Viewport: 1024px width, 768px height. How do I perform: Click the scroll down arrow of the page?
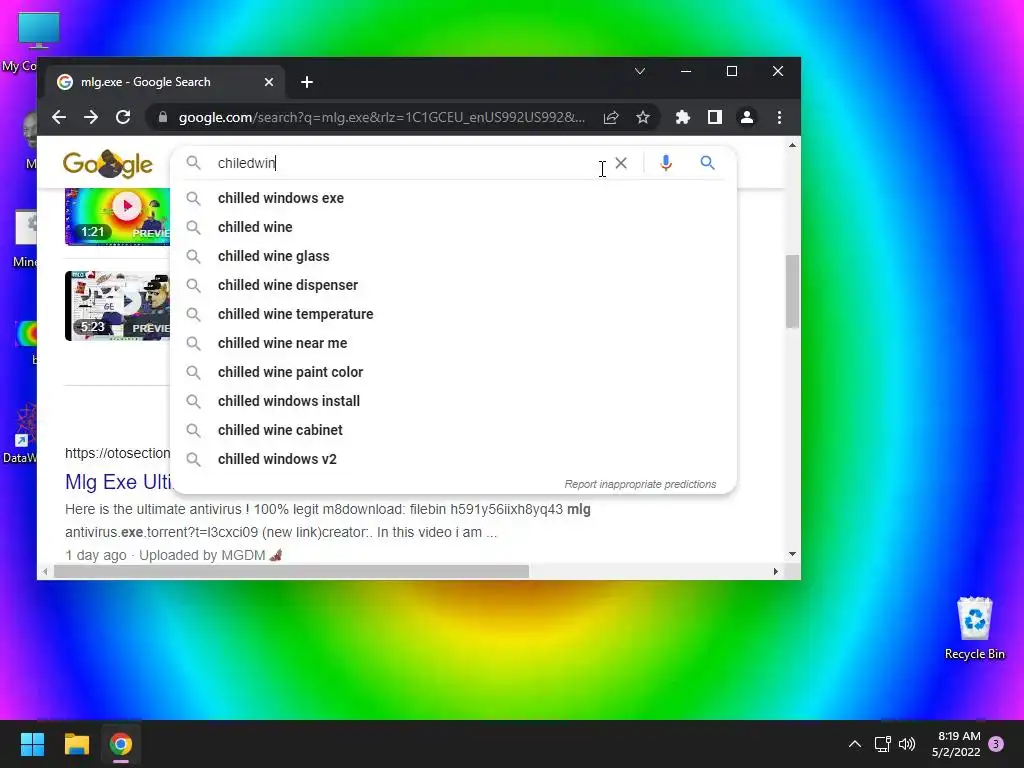click(792, 554)
